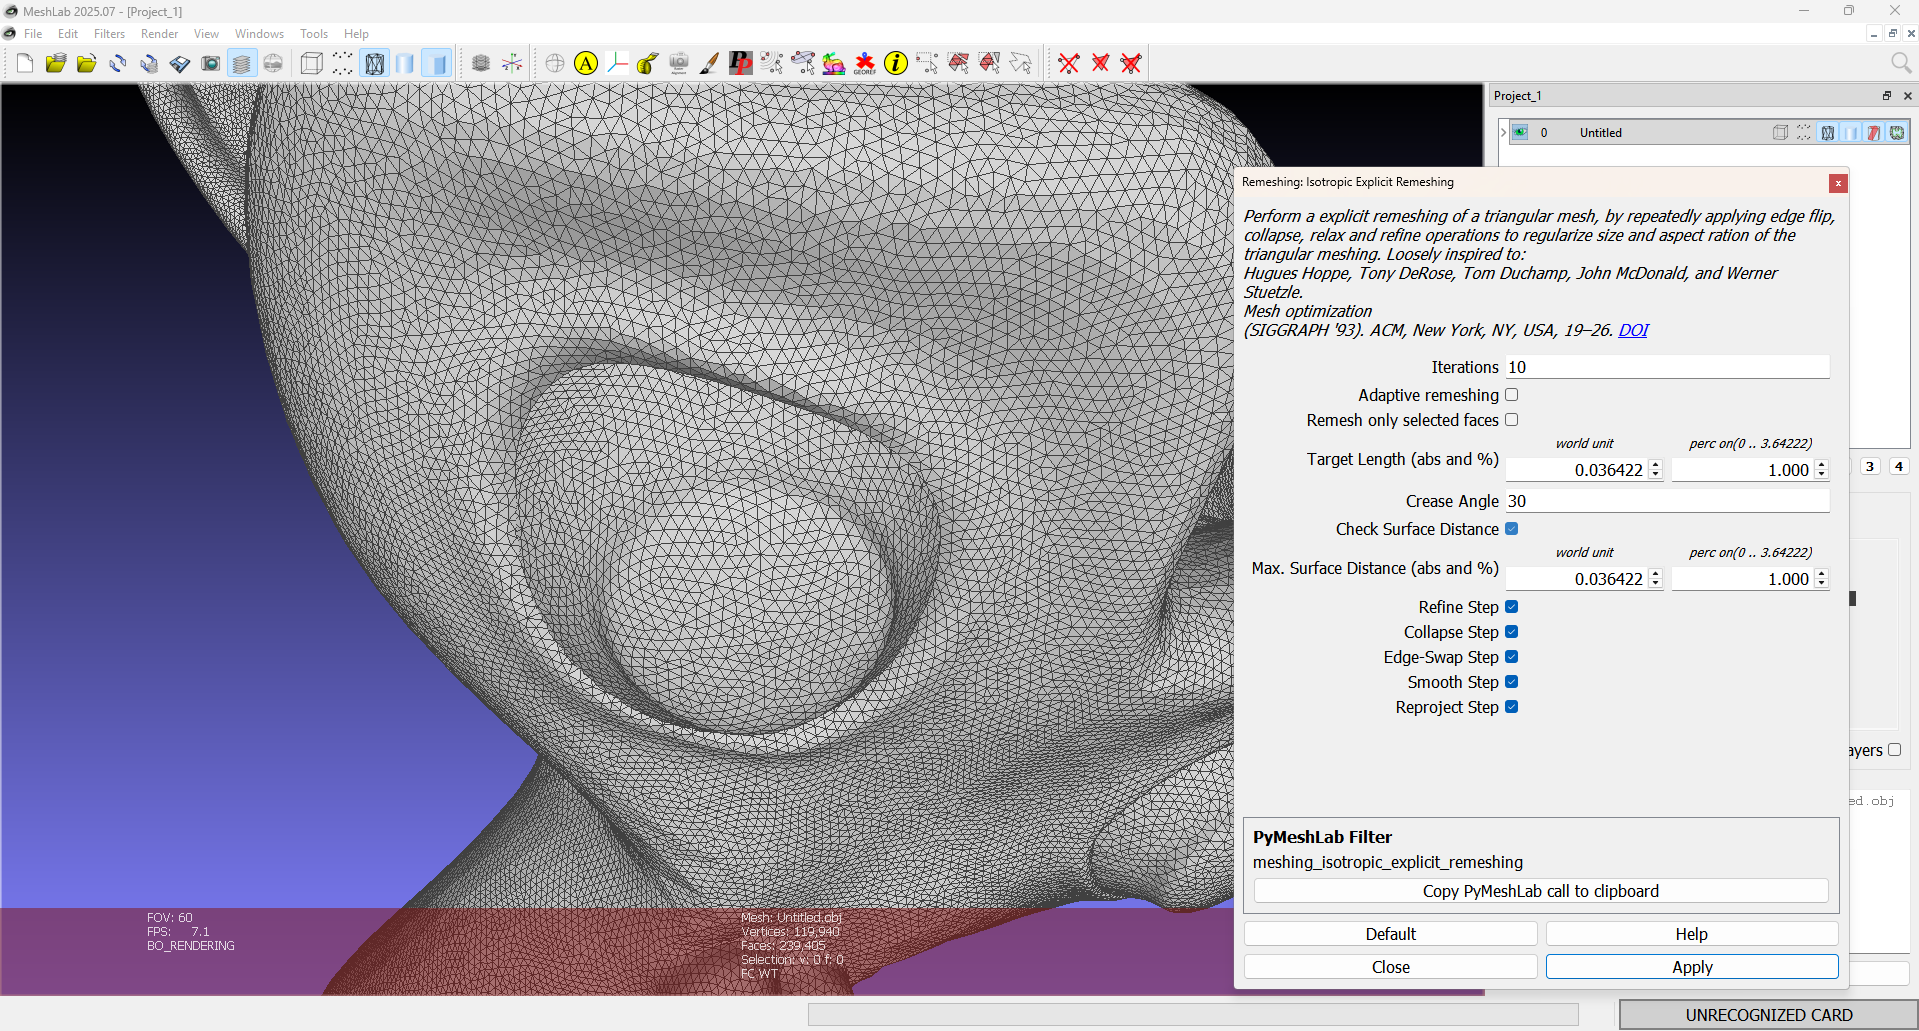This screenshot has height=1031, width=1919.
Task: Click the yellow A annotation icon
Action: click(586, 64)
